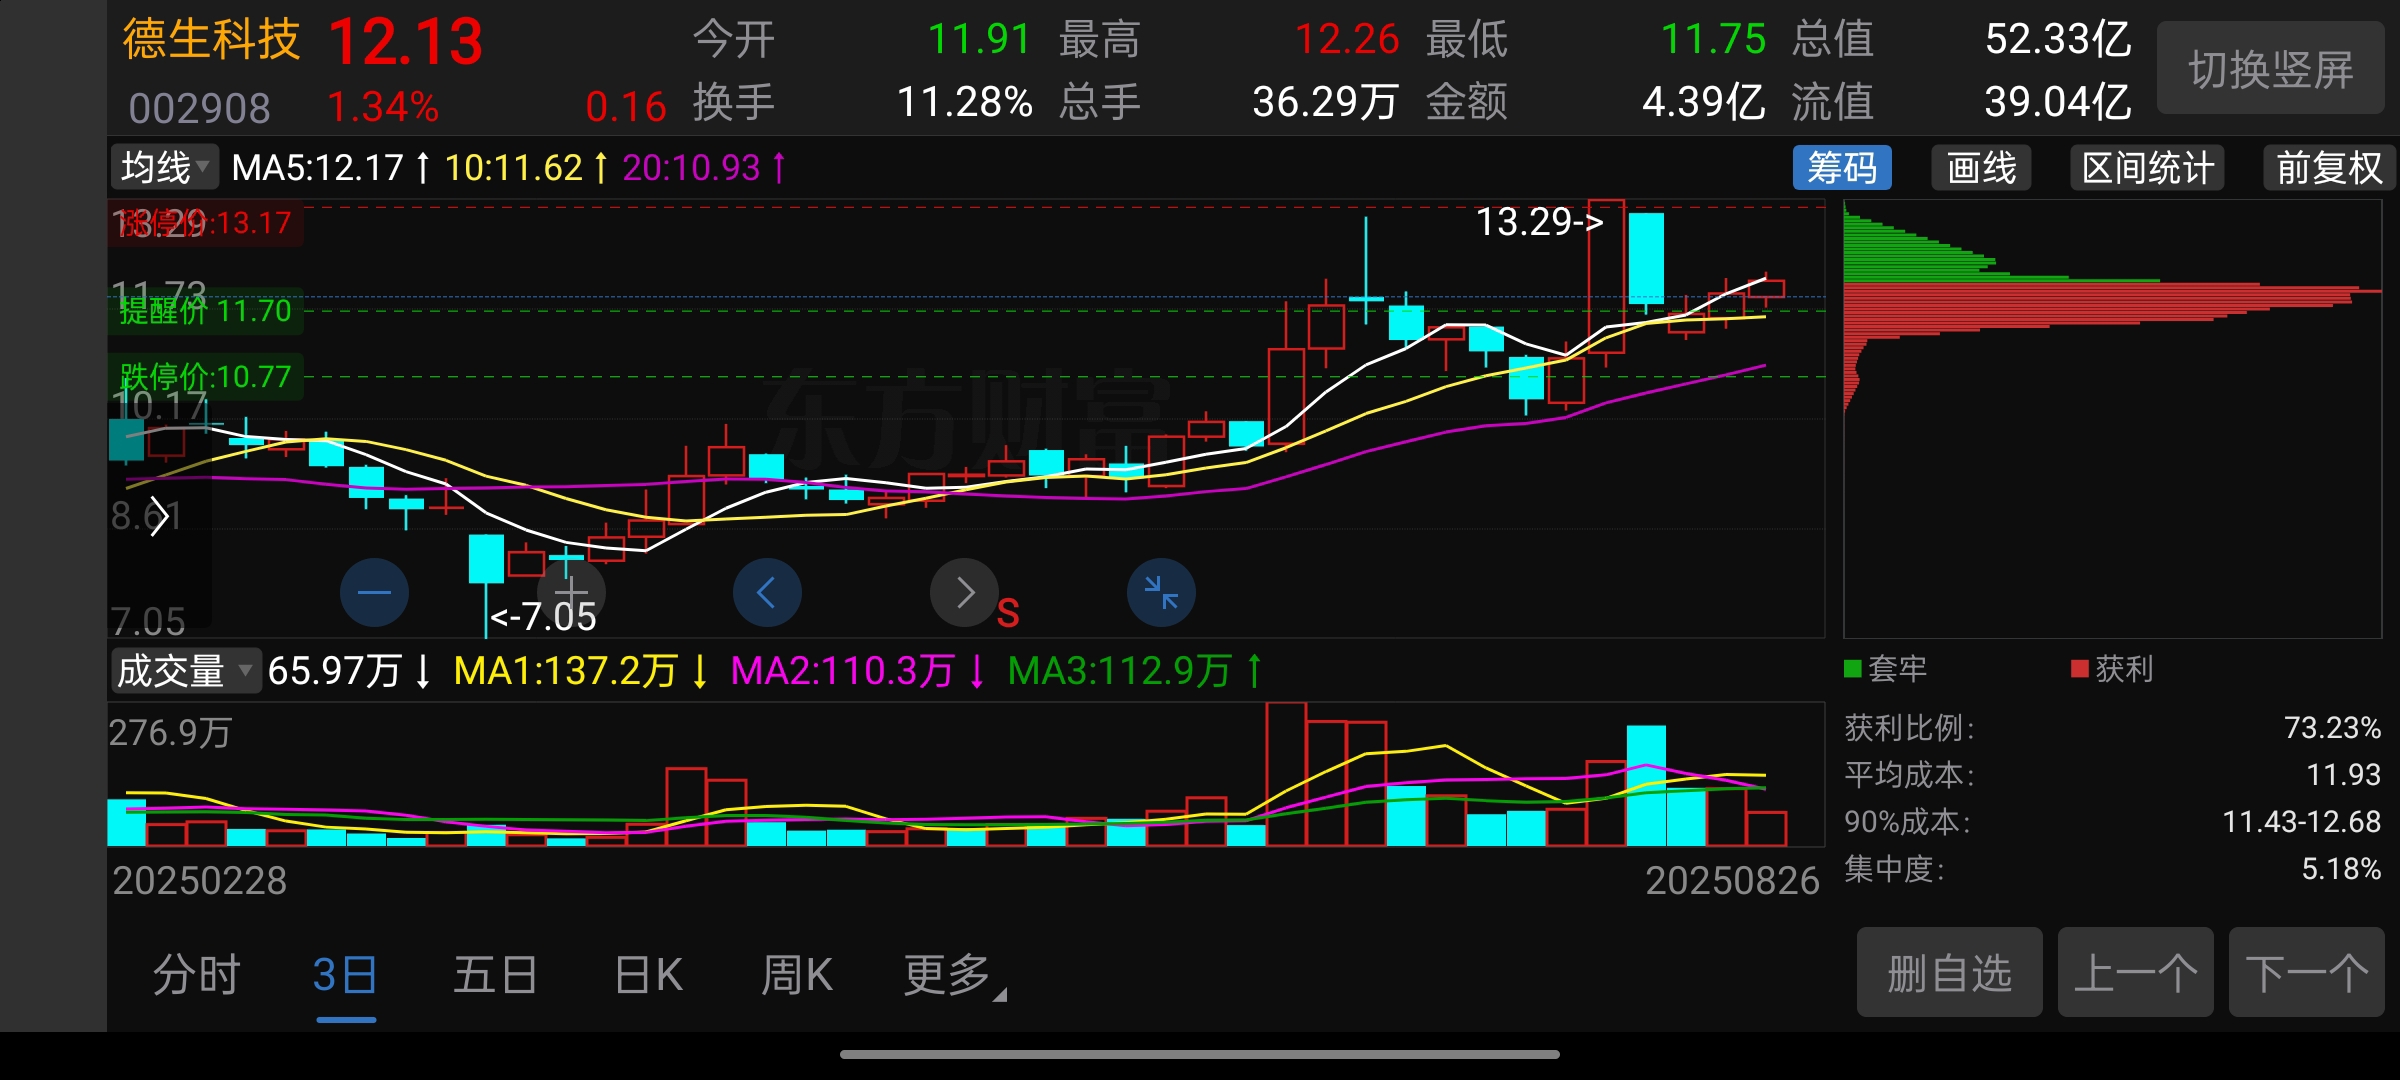The image size is (2400, 1080).
Task: Tap the 今开 11.91 opening price
Action: click(x=979, y=40)
